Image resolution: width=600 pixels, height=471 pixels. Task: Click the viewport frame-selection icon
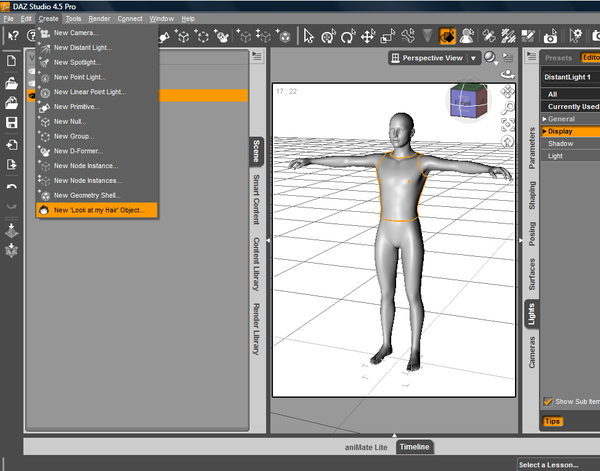(508, 125)
